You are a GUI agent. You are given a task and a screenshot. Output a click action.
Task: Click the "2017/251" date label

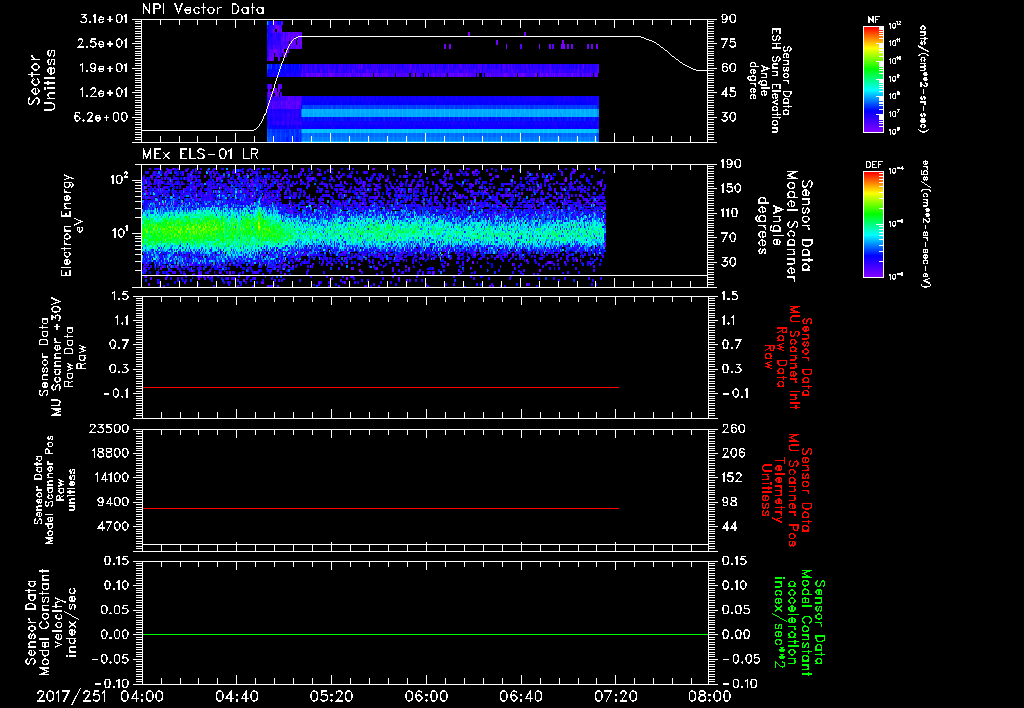(71, 696)
